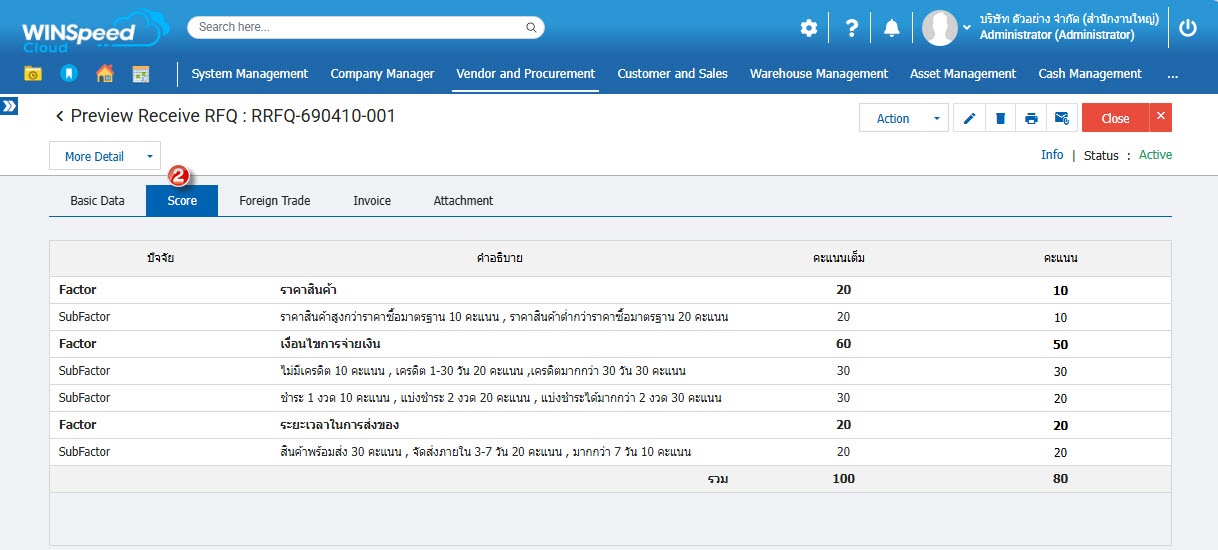Open the Vendor and Procurement menu
This screenshot has height=550, width=1218.
pos(525,74)
